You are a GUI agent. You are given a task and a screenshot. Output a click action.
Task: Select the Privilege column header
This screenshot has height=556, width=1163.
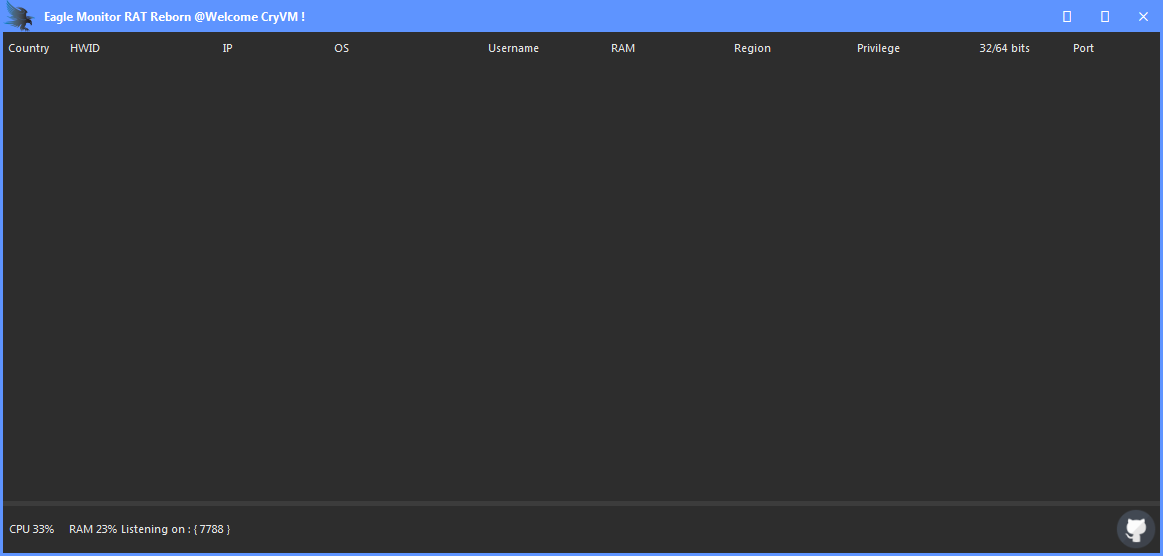[x=878, y=48]
